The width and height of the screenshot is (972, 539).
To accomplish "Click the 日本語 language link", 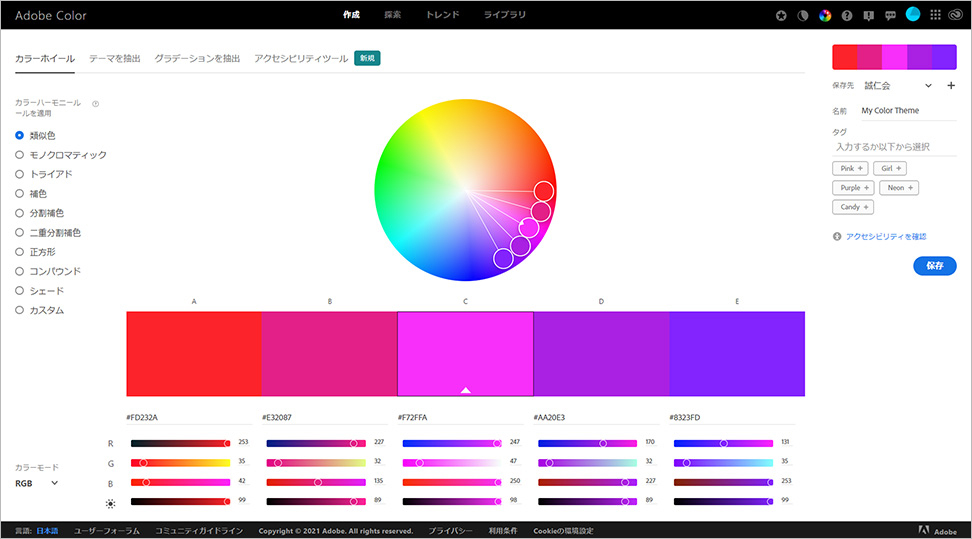I will coord(47,531).
